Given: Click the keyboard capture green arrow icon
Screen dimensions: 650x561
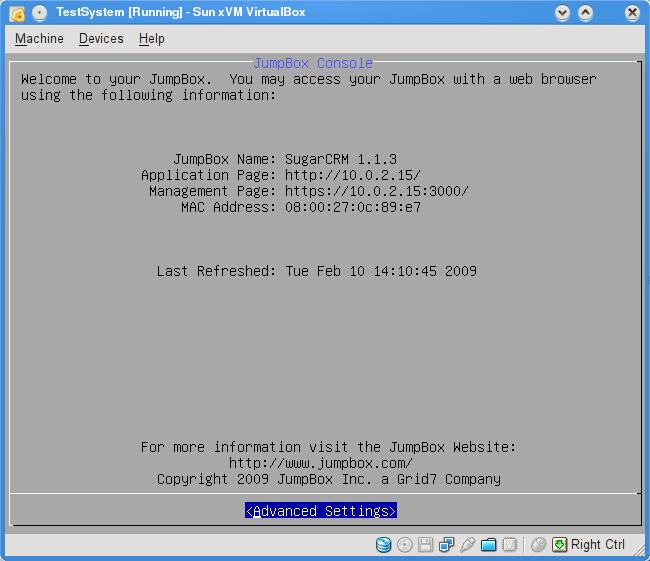Looking at the screenshot, I should click(x=559, y=544).
